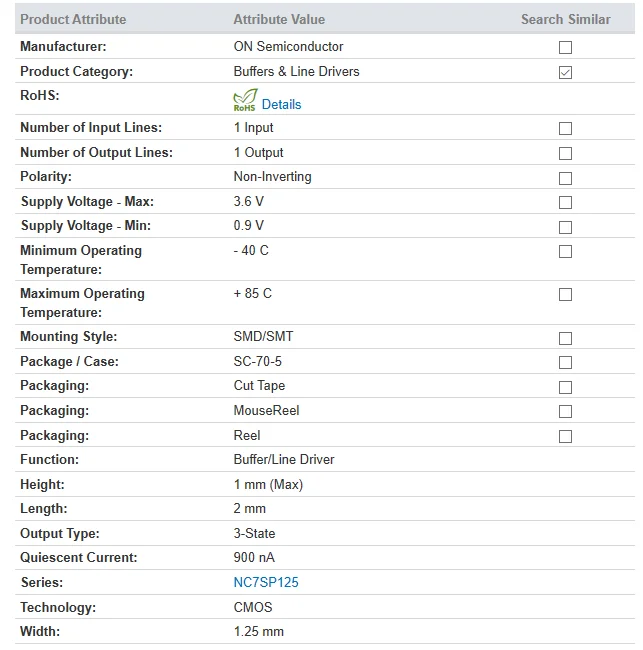The image size is (643, 650).
Task: Click the - 40 C value
Action: (x=251, y=250)
